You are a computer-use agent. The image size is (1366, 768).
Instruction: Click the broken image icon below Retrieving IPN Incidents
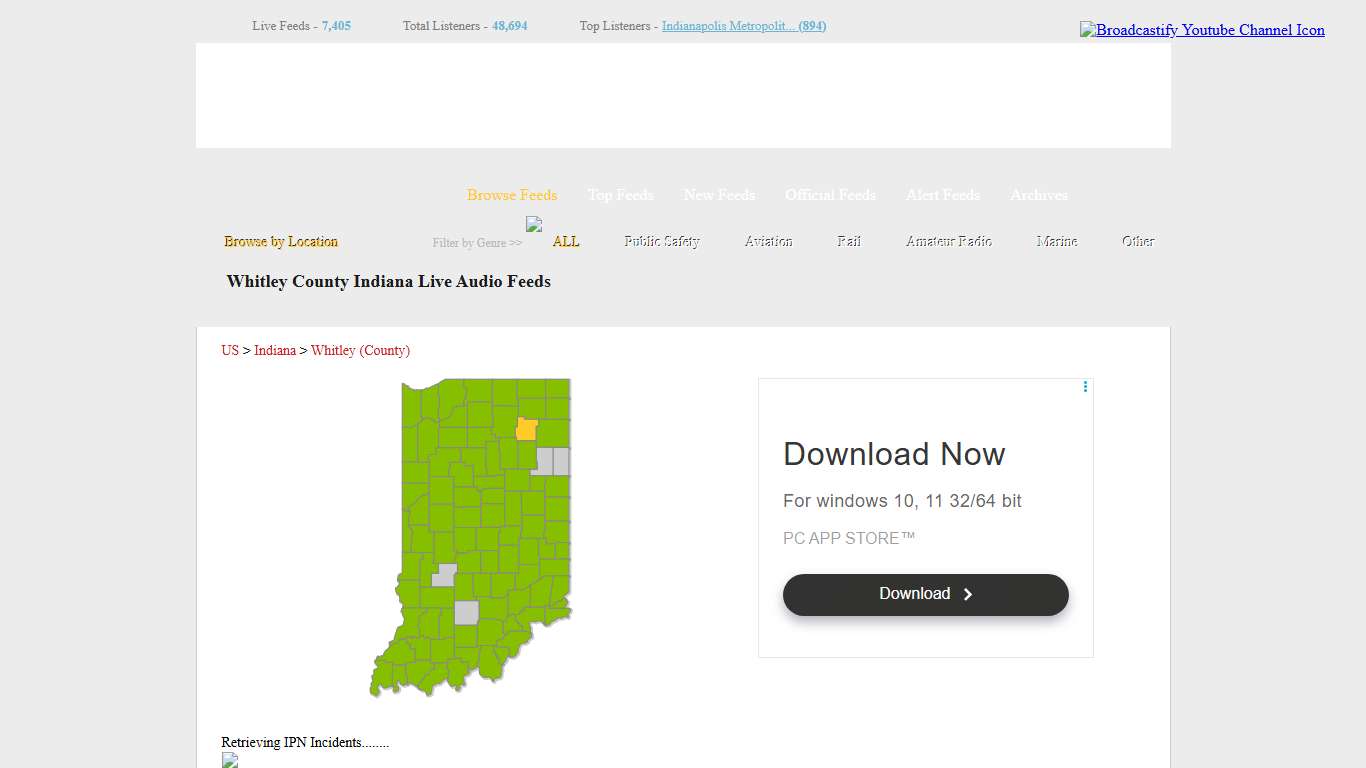click(230, 760)
